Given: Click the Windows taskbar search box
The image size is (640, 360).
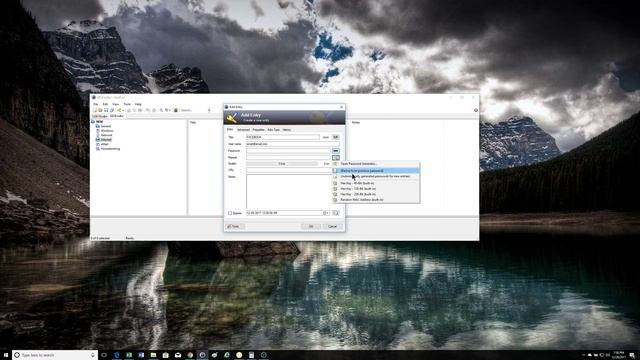Looking at the screenshot, I should point(55,355).
